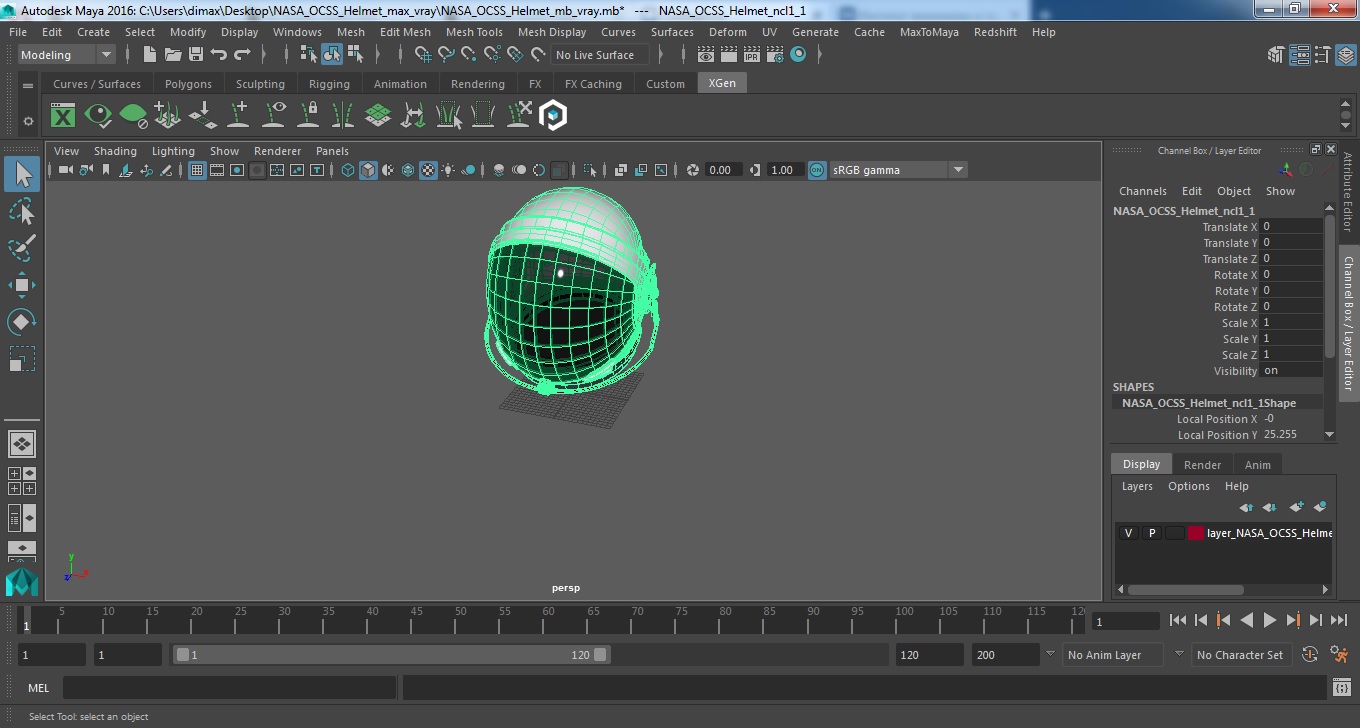This screenshot has height=728, width=1360.
Task: Activate the Move tool
Action: click(x=22, y=285)
